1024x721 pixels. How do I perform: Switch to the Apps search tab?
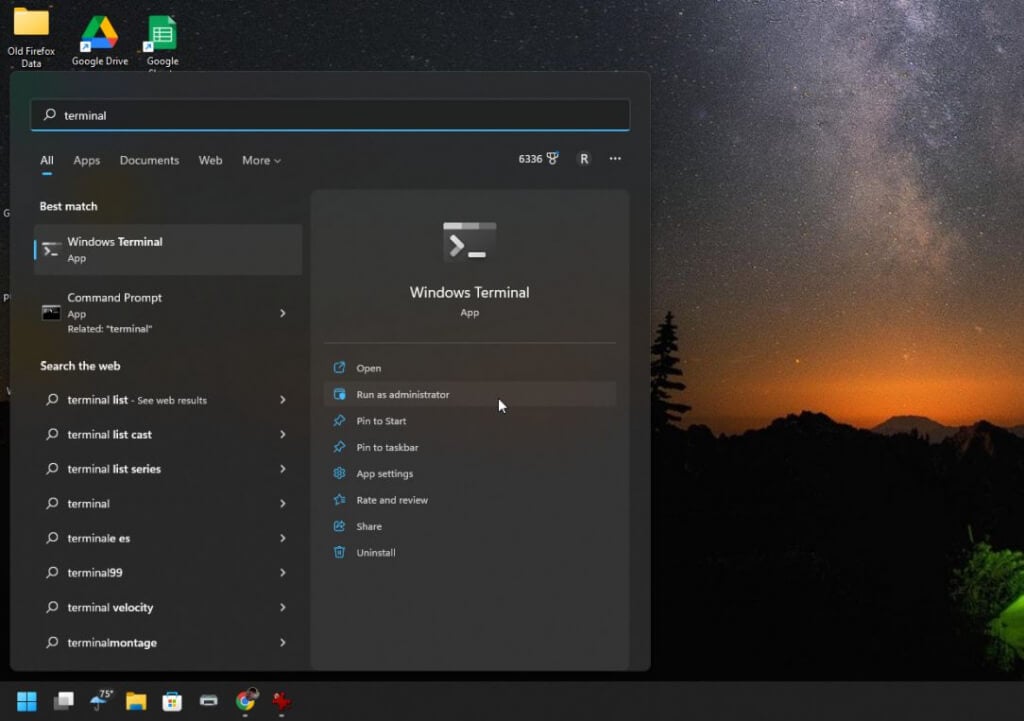pyautogui.click(x=86, y=160)
